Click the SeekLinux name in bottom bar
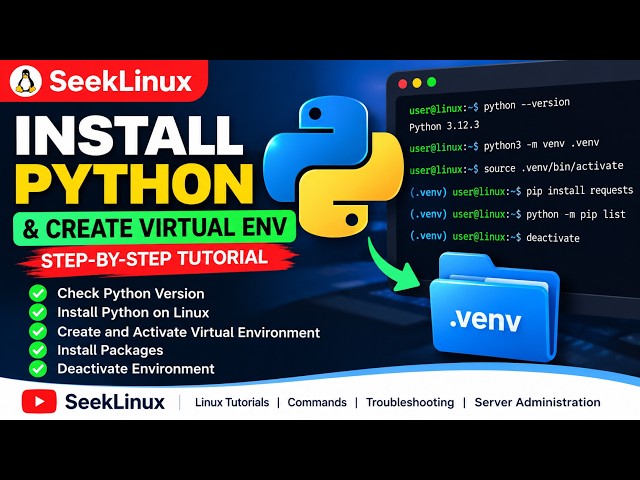Viewport: 640px width, 480px height. point(115,402)
